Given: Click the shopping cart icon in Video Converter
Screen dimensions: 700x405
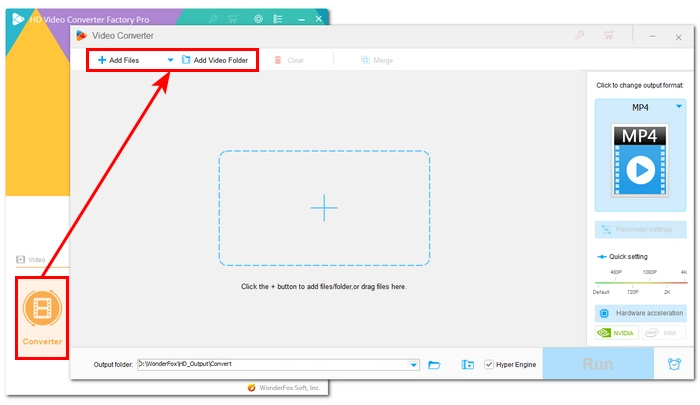Looking at the screenshot, I should click(609, 35).
